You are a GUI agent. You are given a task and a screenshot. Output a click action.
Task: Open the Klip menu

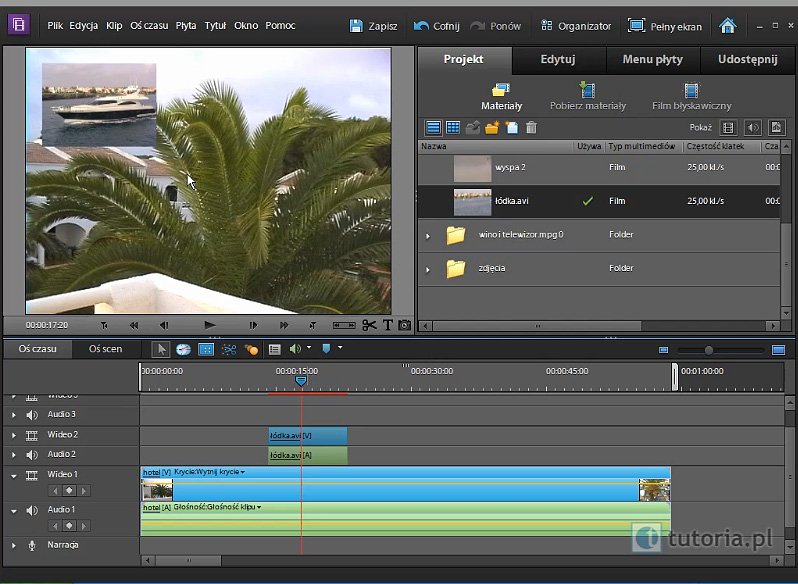click(114, 25)
